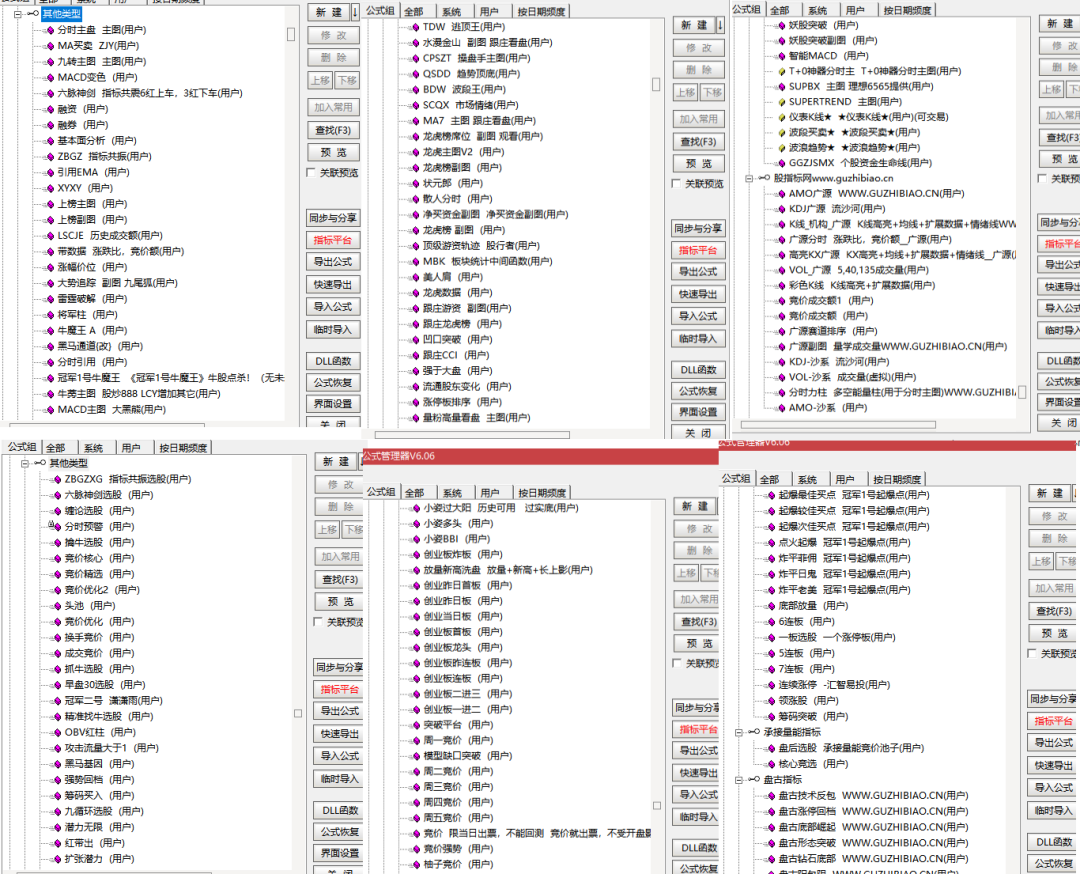1080x874 pixels.
Task: Click the diamond icon next to MACD变色
Action: [x=50, y=77]
